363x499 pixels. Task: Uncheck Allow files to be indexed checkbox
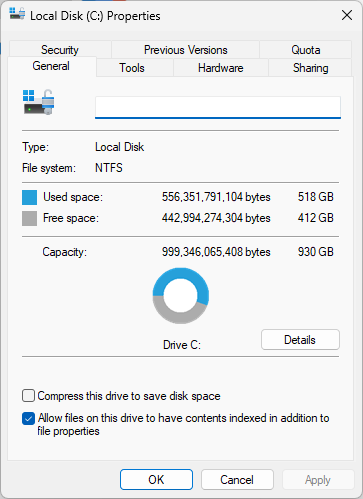(x=28, y=419)
